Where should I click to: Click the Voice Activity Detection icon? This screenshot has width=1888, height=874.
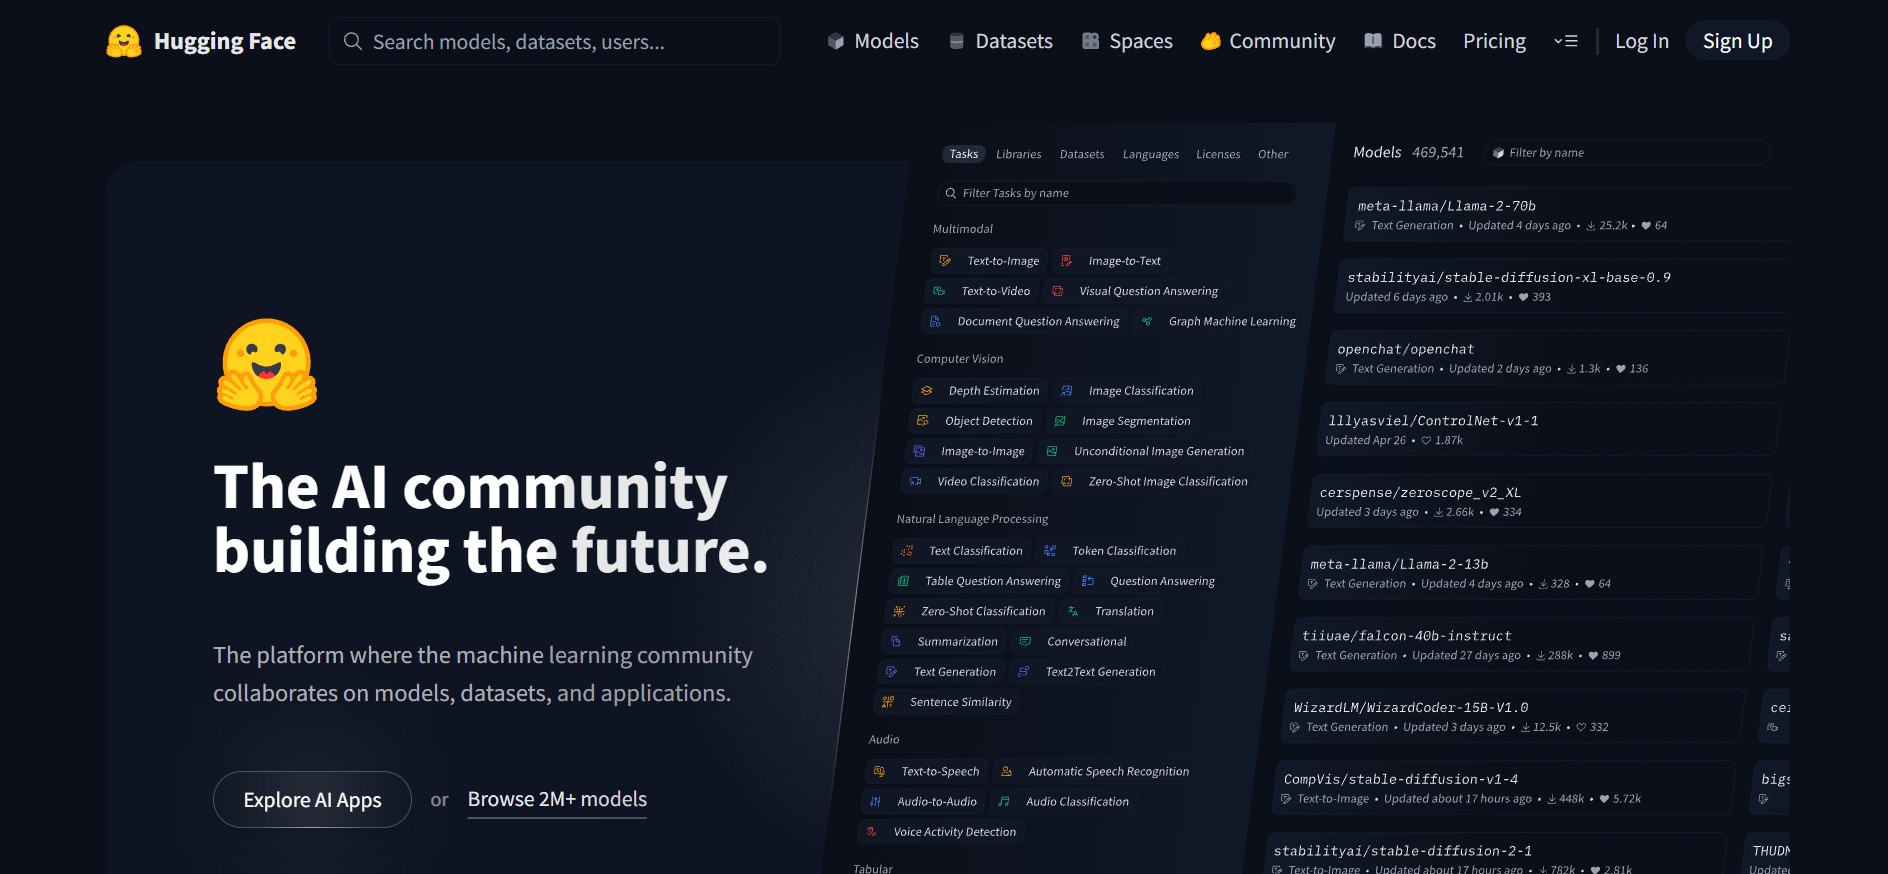pyautogui.click(x=872, y=832)
